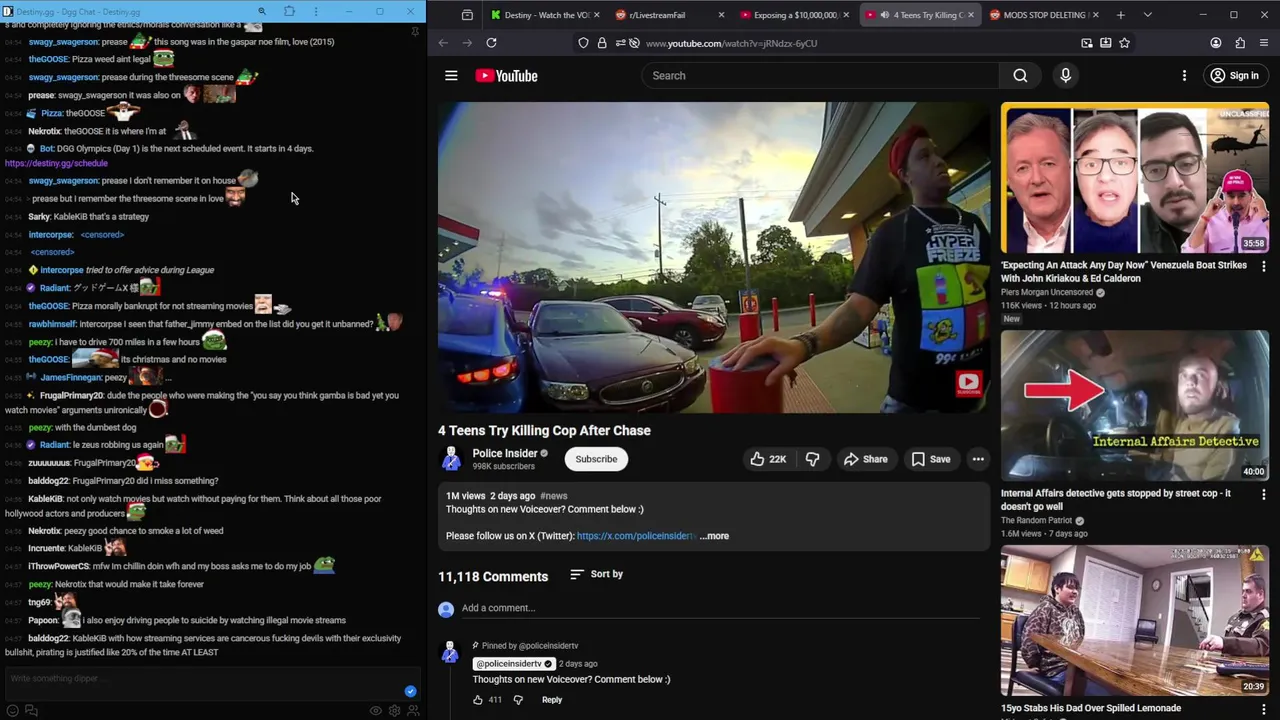Click zoom magnifier in Destiny chat title bar
Screen dimensions: 1280x720
point(262,11)
